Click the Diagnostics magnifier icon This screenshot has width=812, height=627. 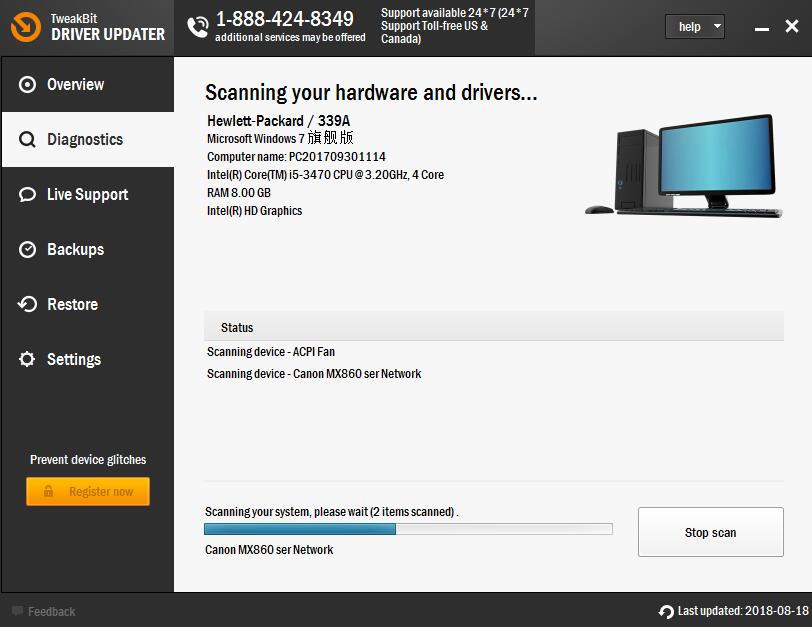[27, 139]
